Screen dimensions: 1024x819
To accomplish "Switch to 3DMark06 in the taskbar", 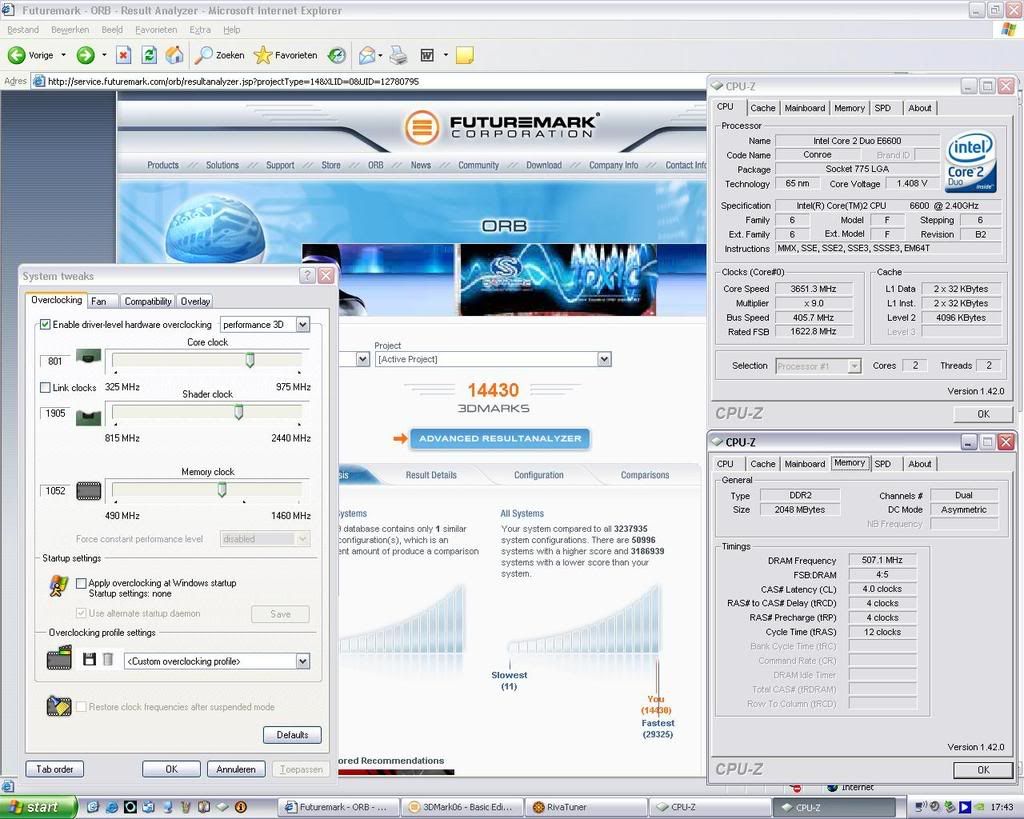I will (462, 807).
